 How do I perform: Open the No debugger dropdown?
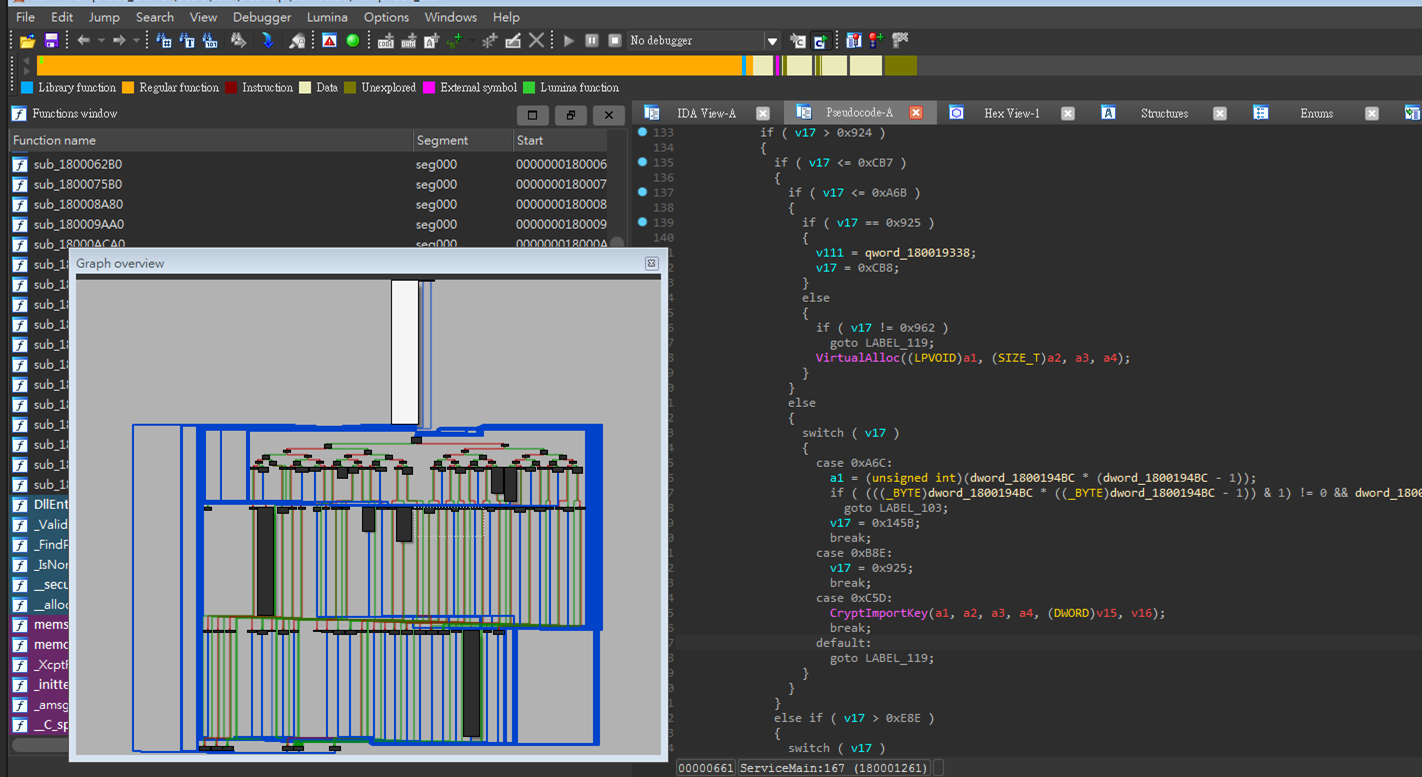pos(772,41)
